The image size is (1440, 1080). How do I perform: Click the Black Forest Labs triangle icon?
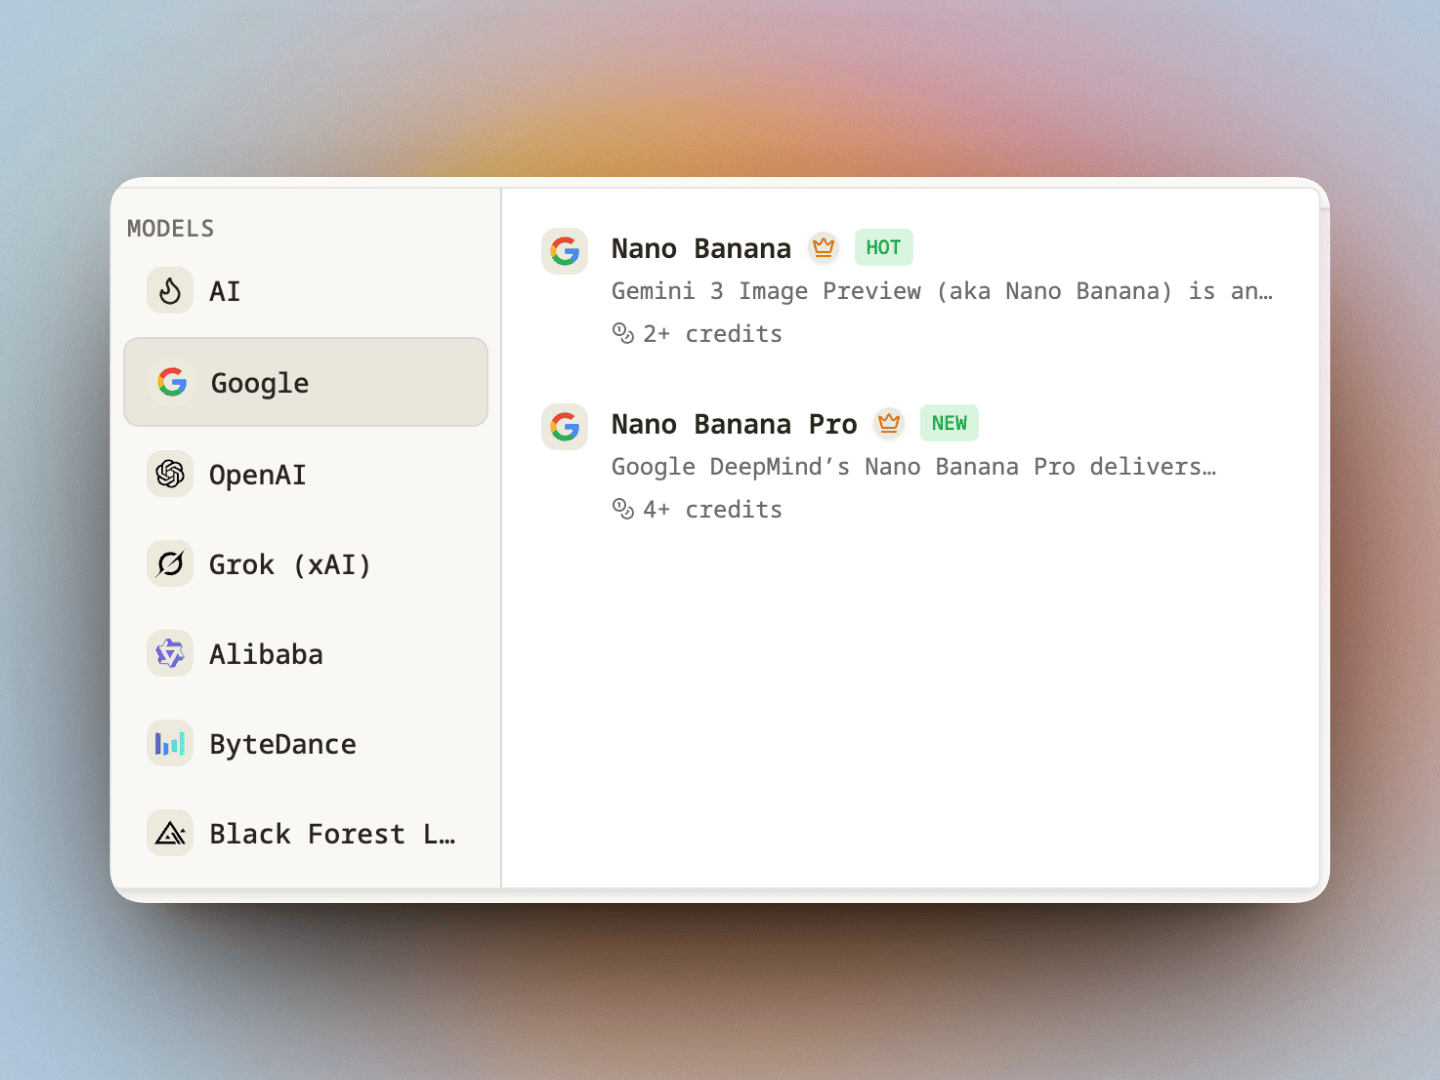click(170, 833)
